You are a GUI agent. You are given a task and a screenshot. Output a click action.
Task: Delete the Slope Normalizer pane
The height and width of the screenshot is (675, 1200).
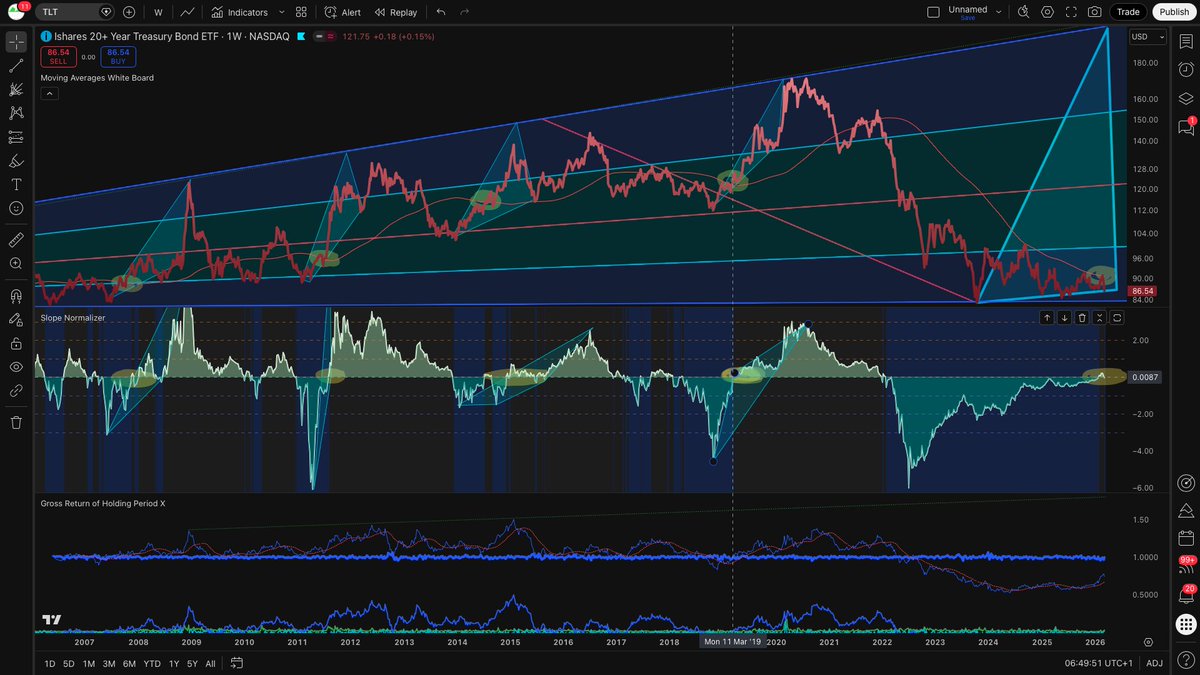pos(1082,318)
